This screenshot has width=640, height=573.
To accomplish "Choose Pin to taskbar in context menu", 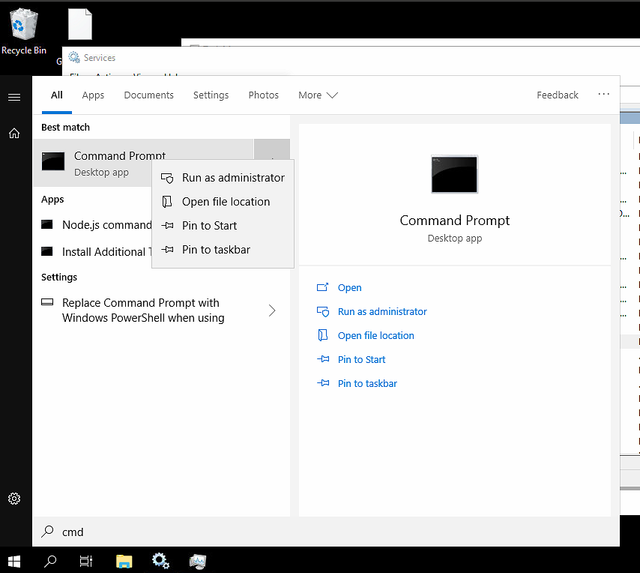I will [223, 249].
